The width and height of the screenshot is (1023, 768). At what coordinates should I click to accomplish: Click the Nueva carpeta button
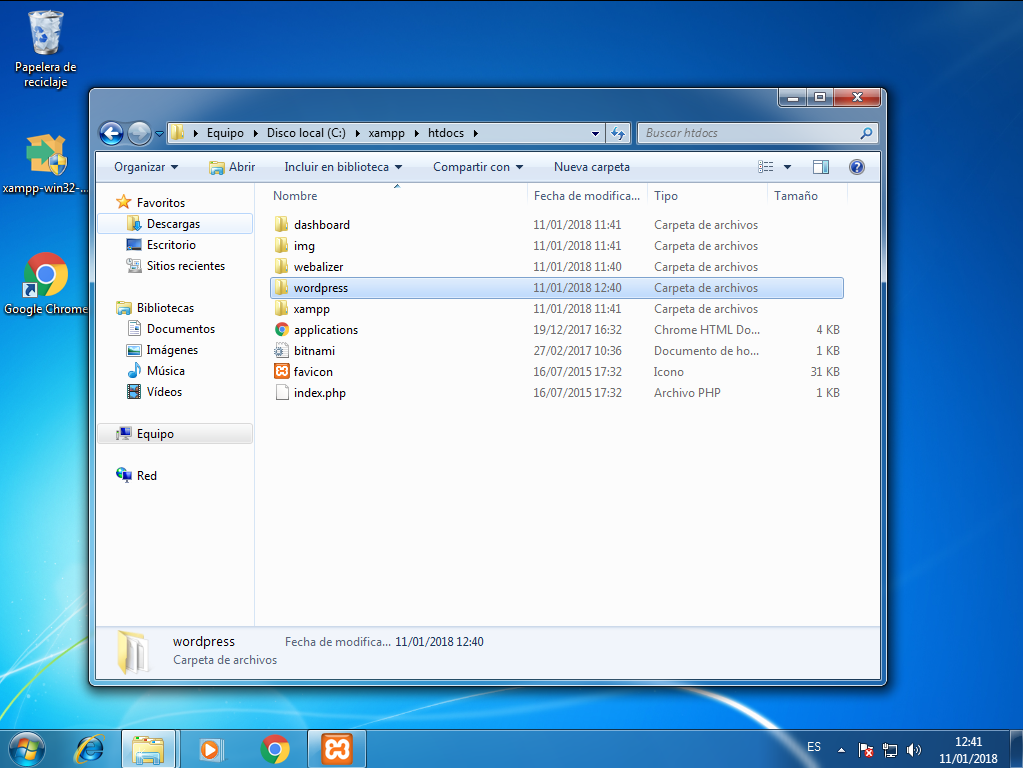point(591,166)
